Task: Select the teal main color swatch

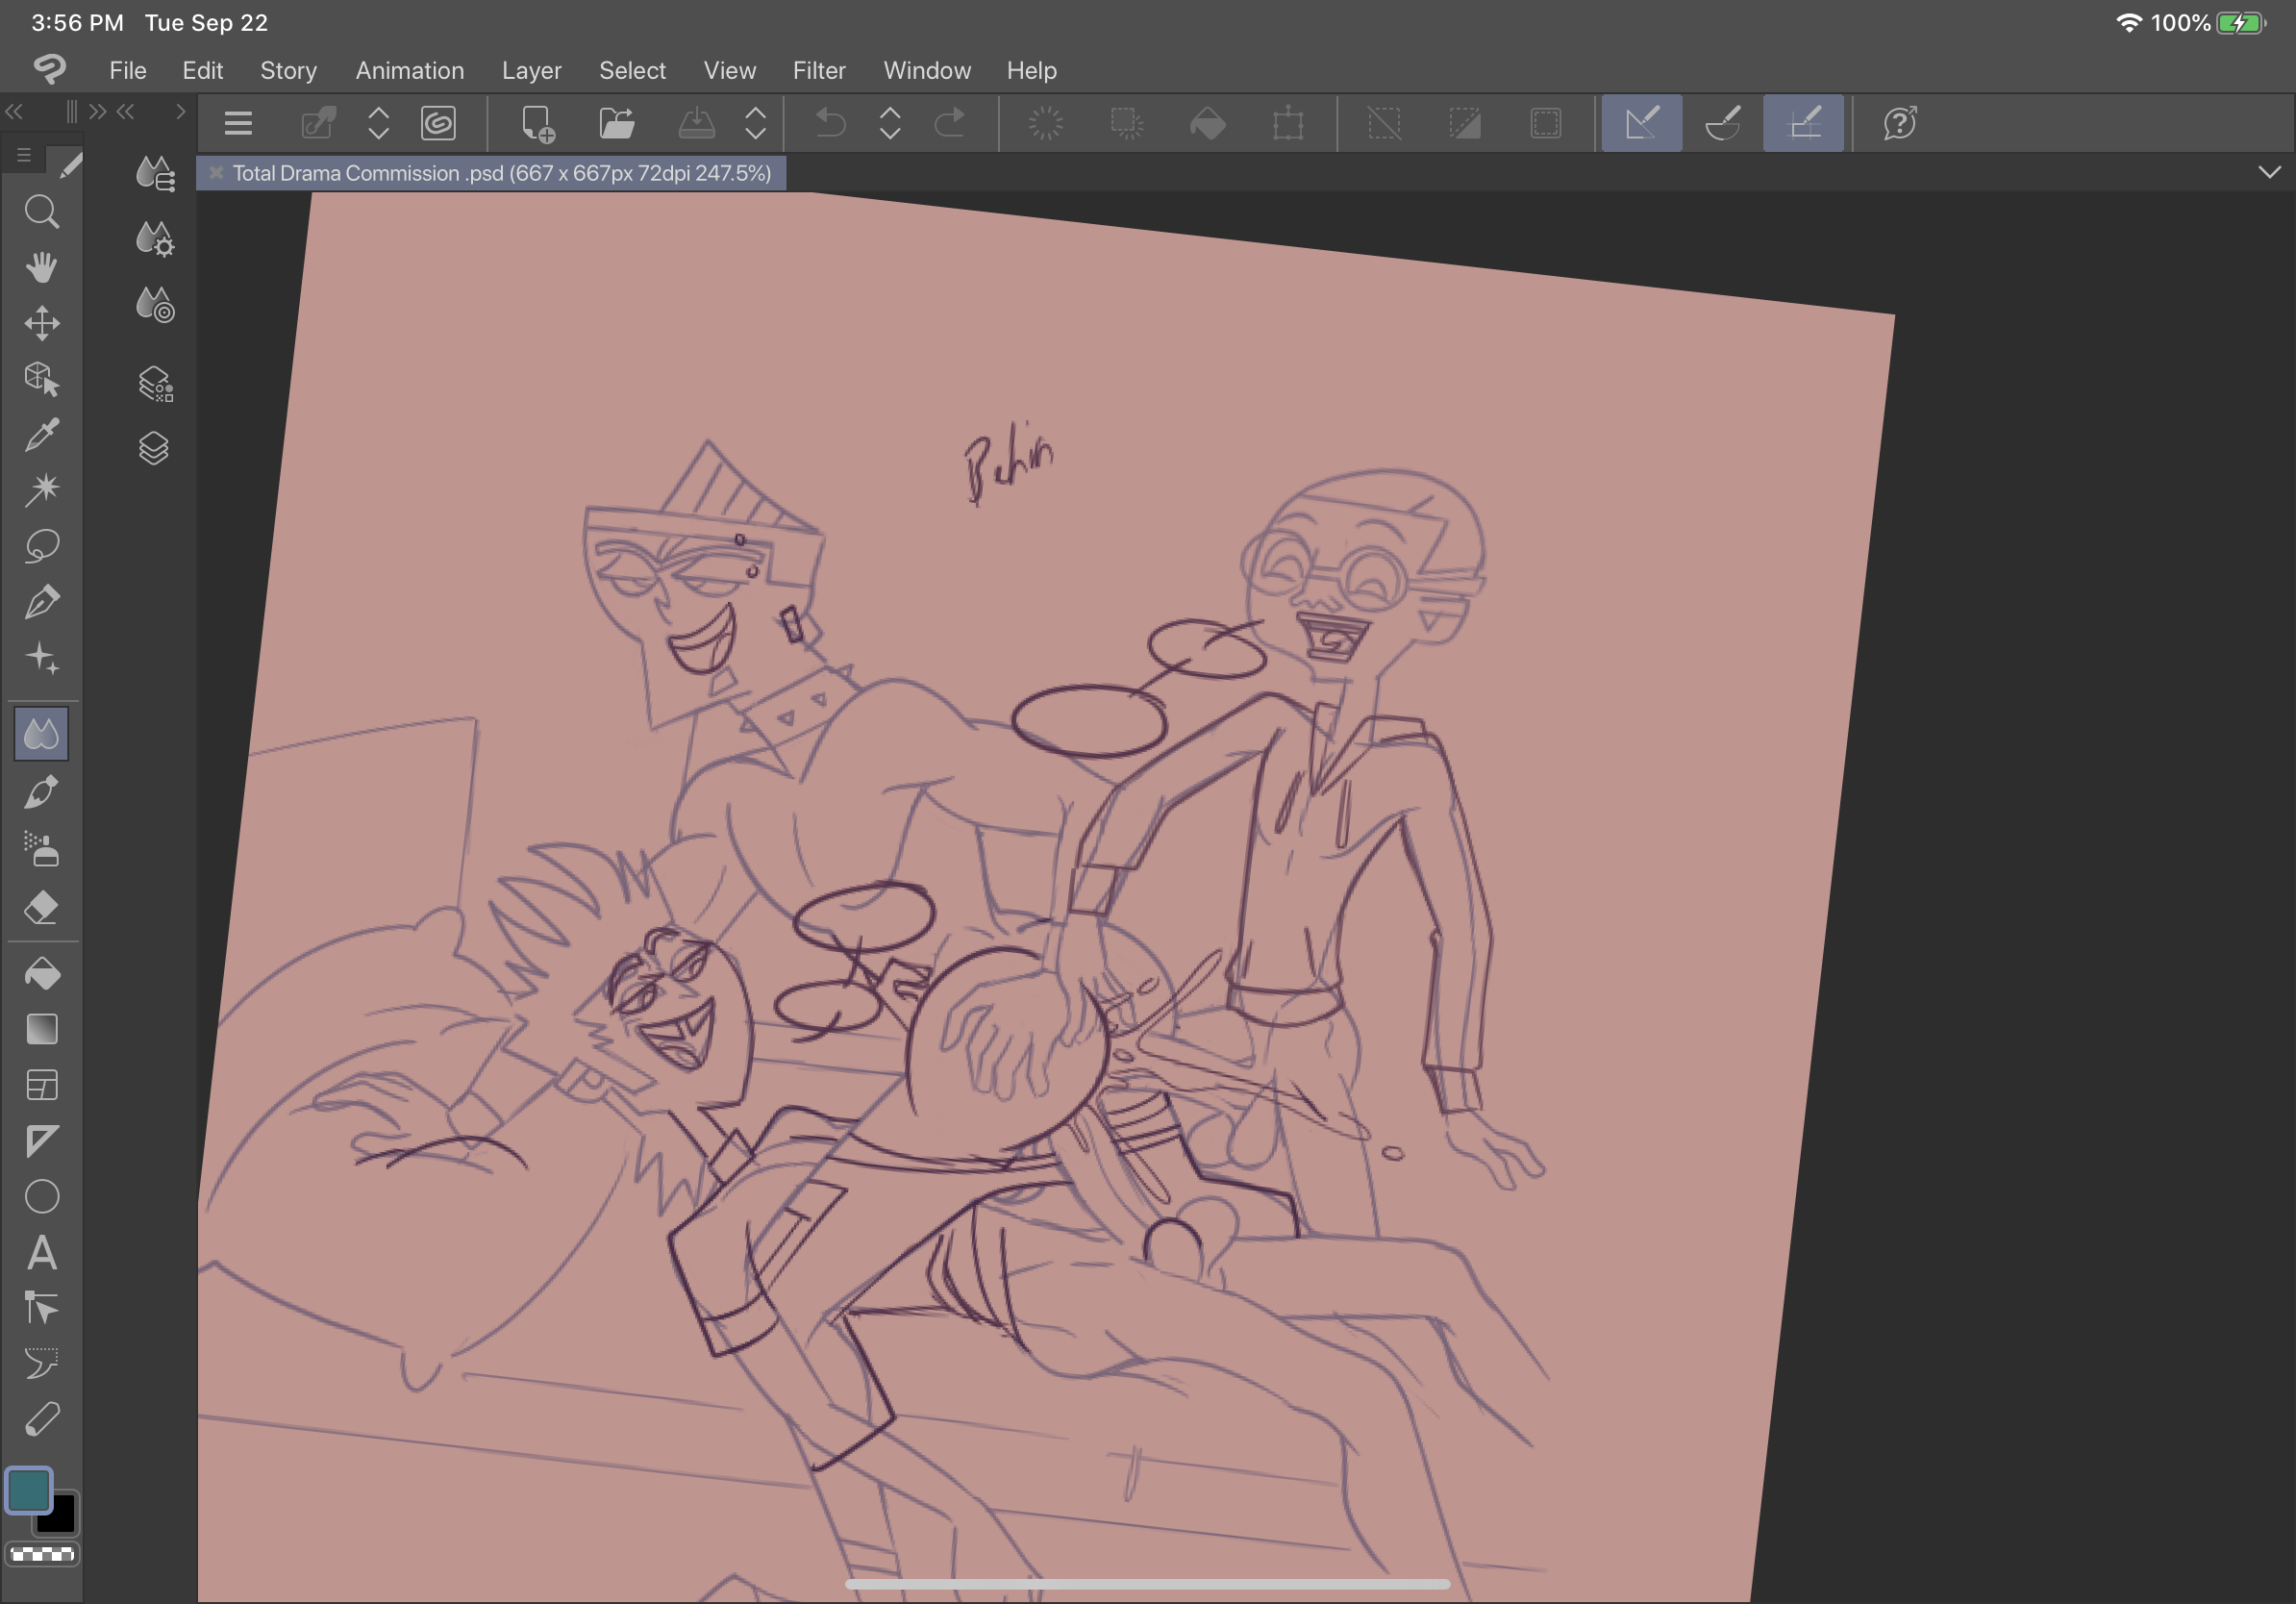Action: (x=29, y=1489)
